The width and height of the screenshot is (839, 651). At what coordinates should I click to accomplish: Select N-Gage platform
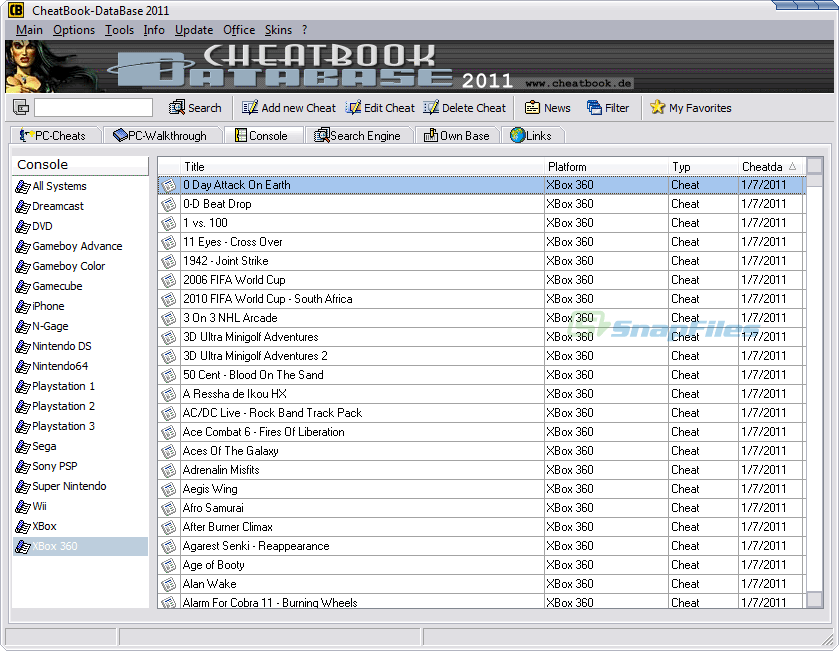80,326
